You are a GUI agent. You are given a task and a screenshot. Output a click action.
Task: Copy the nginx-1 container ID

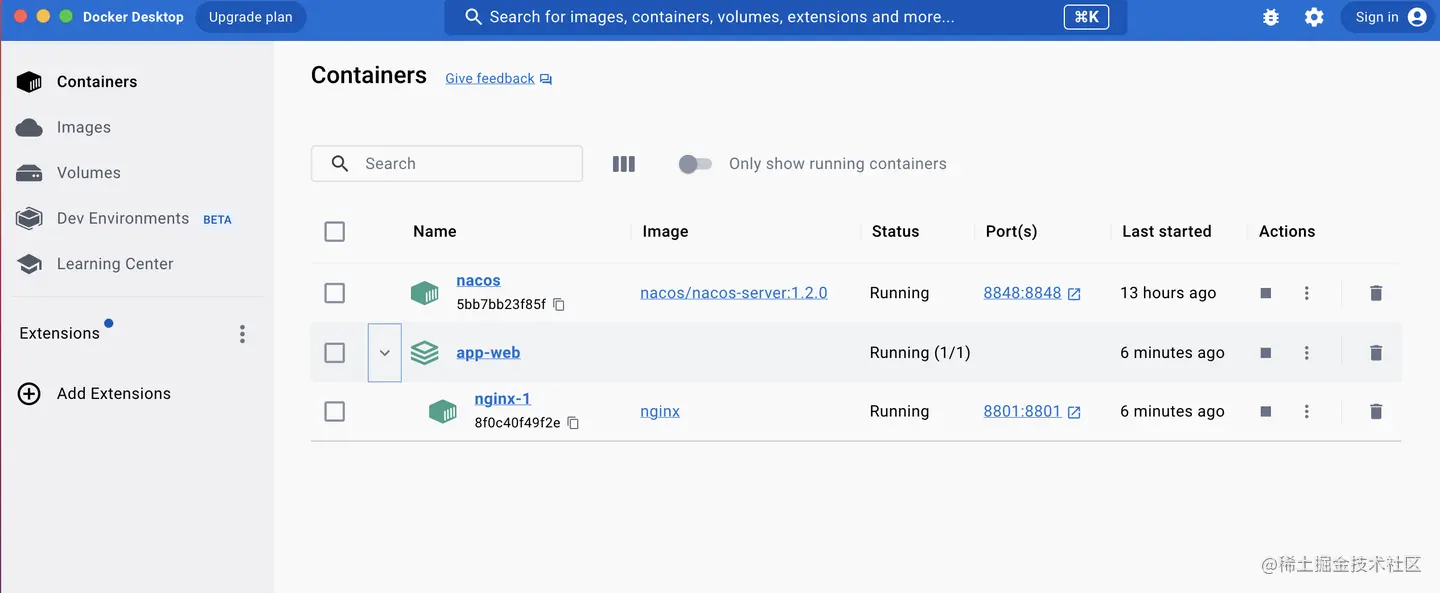tap(573, 423)
